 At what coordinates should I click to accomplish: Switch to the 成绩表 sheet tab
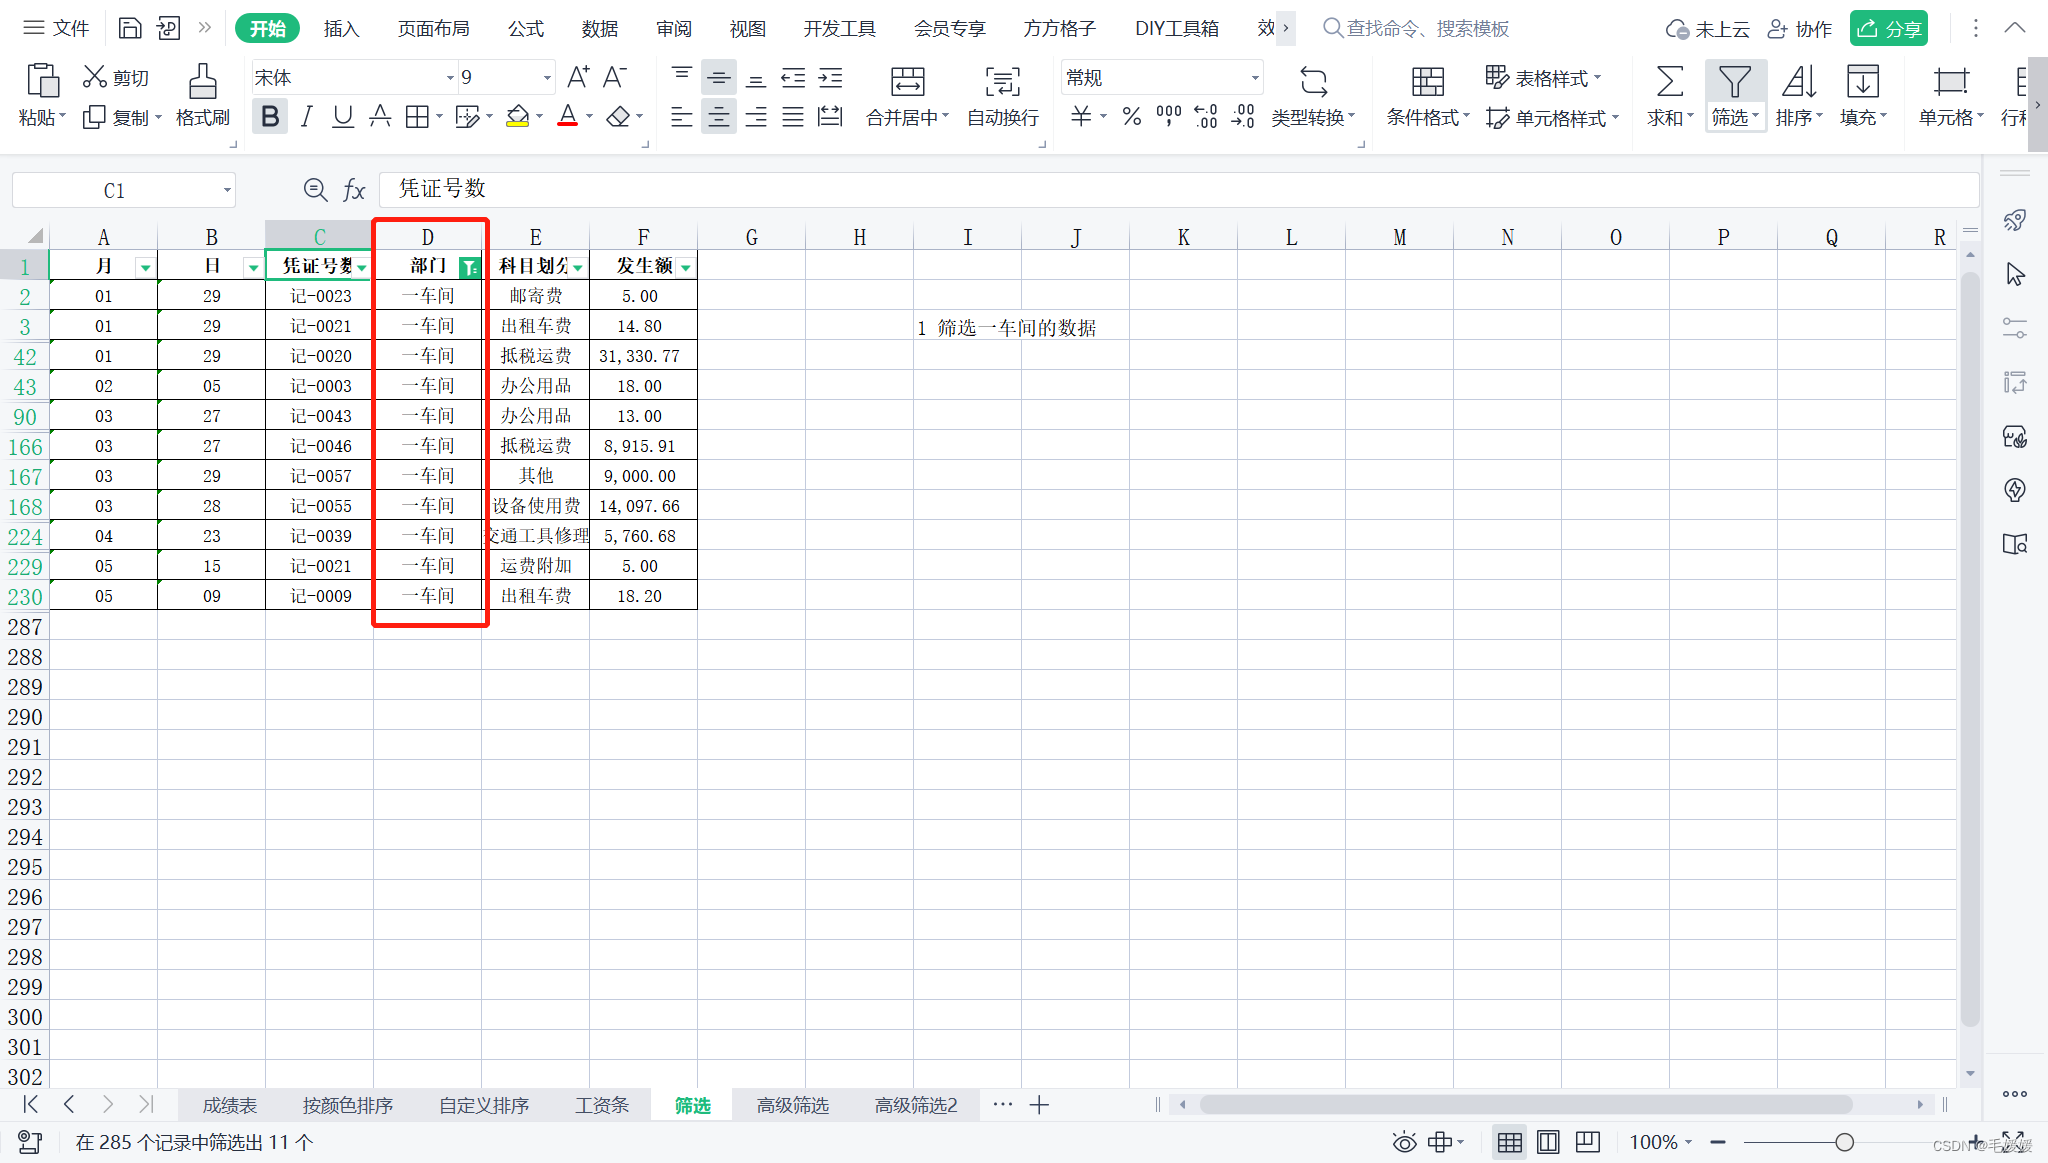point(230,1105)
